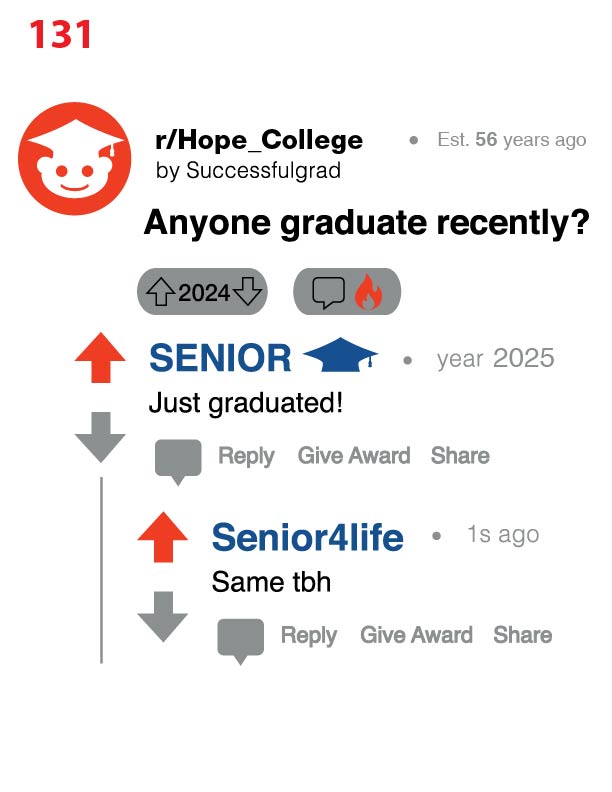Image resolution: width=612 pixels, height=792 pixels.
Task: Give Award to SENIOR's comment
Action: click(354, 456)
